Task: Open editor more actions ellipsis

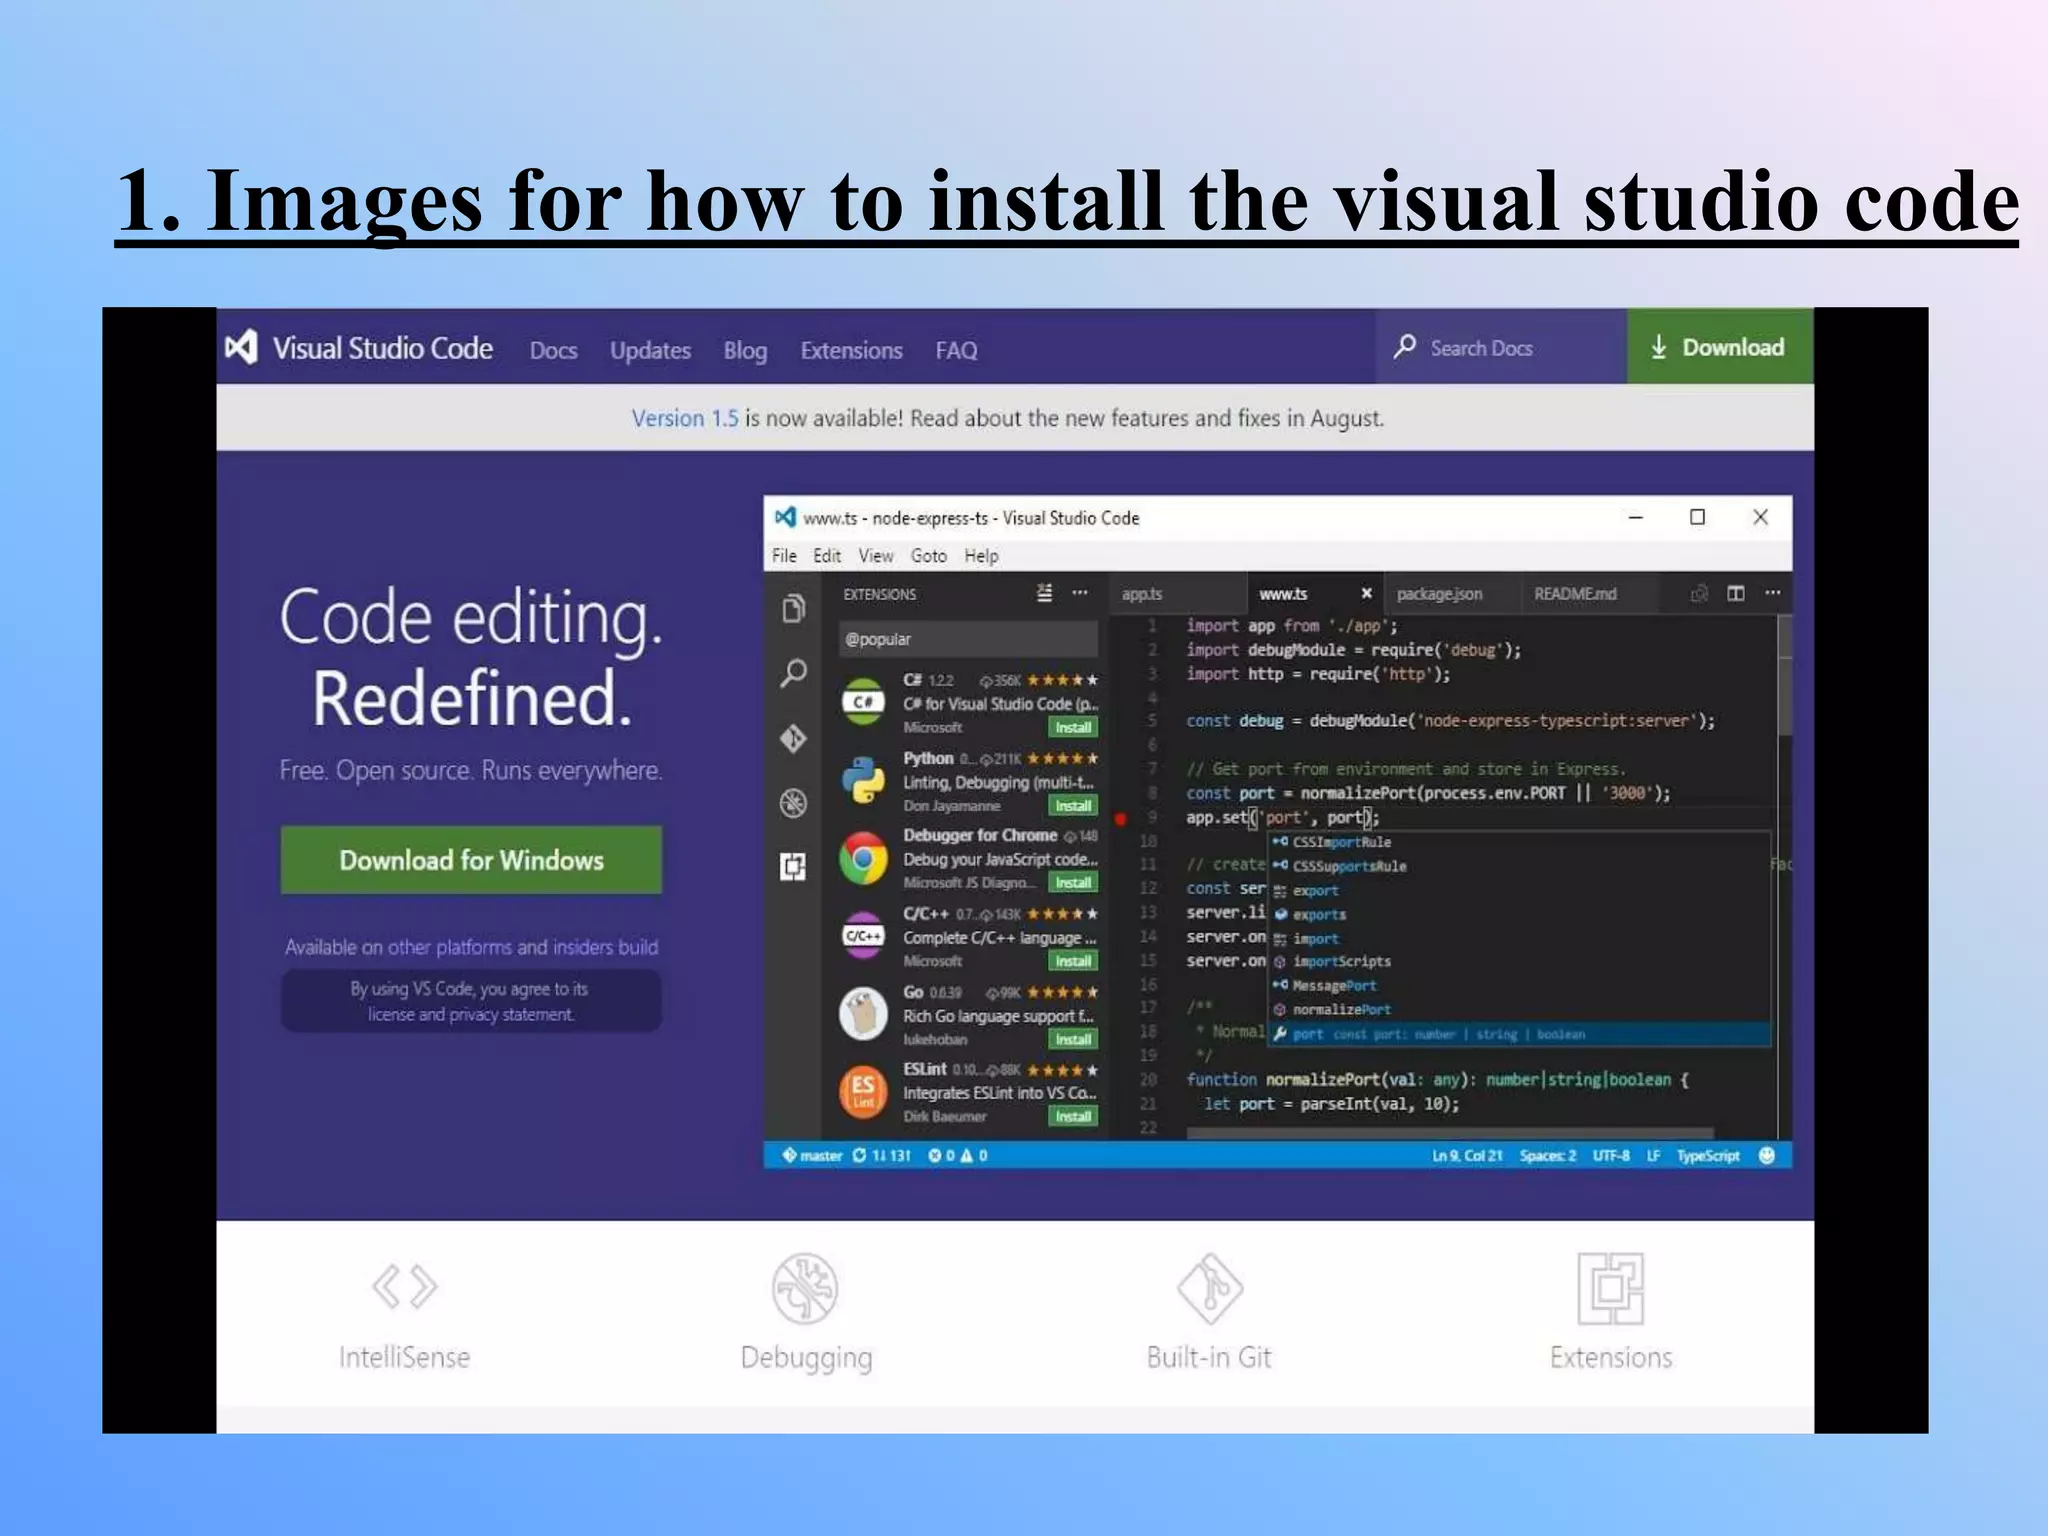Action: [1773, 593]
